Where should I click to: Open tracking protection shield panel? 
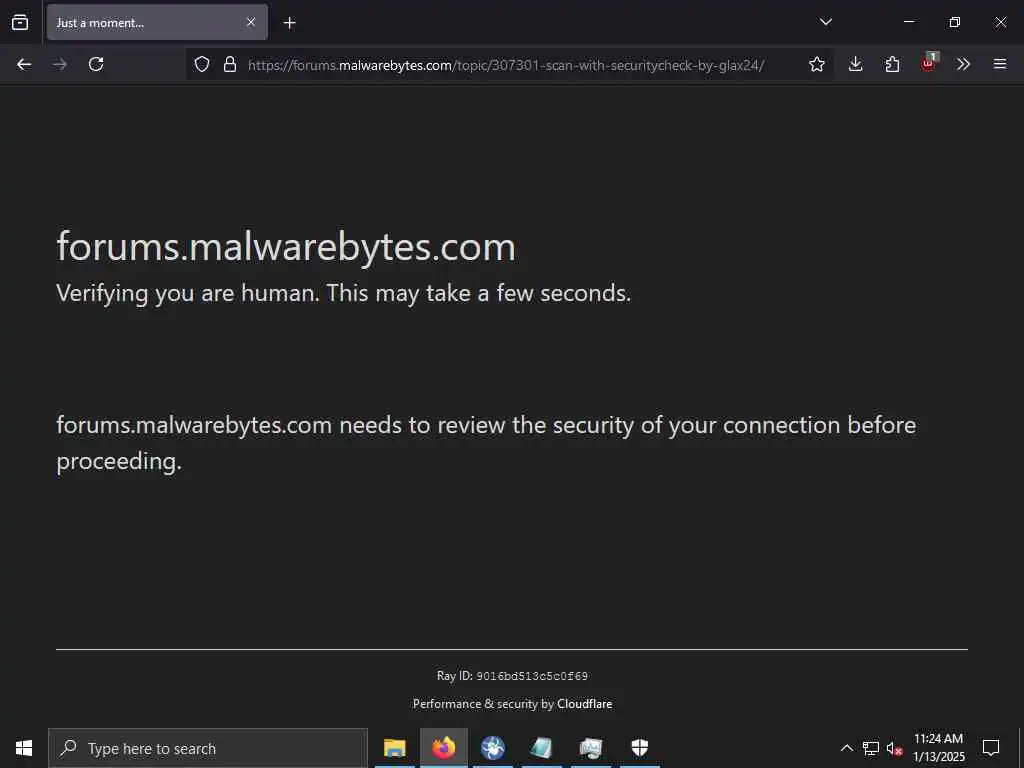pyautogui.click(x=202, y=64)
